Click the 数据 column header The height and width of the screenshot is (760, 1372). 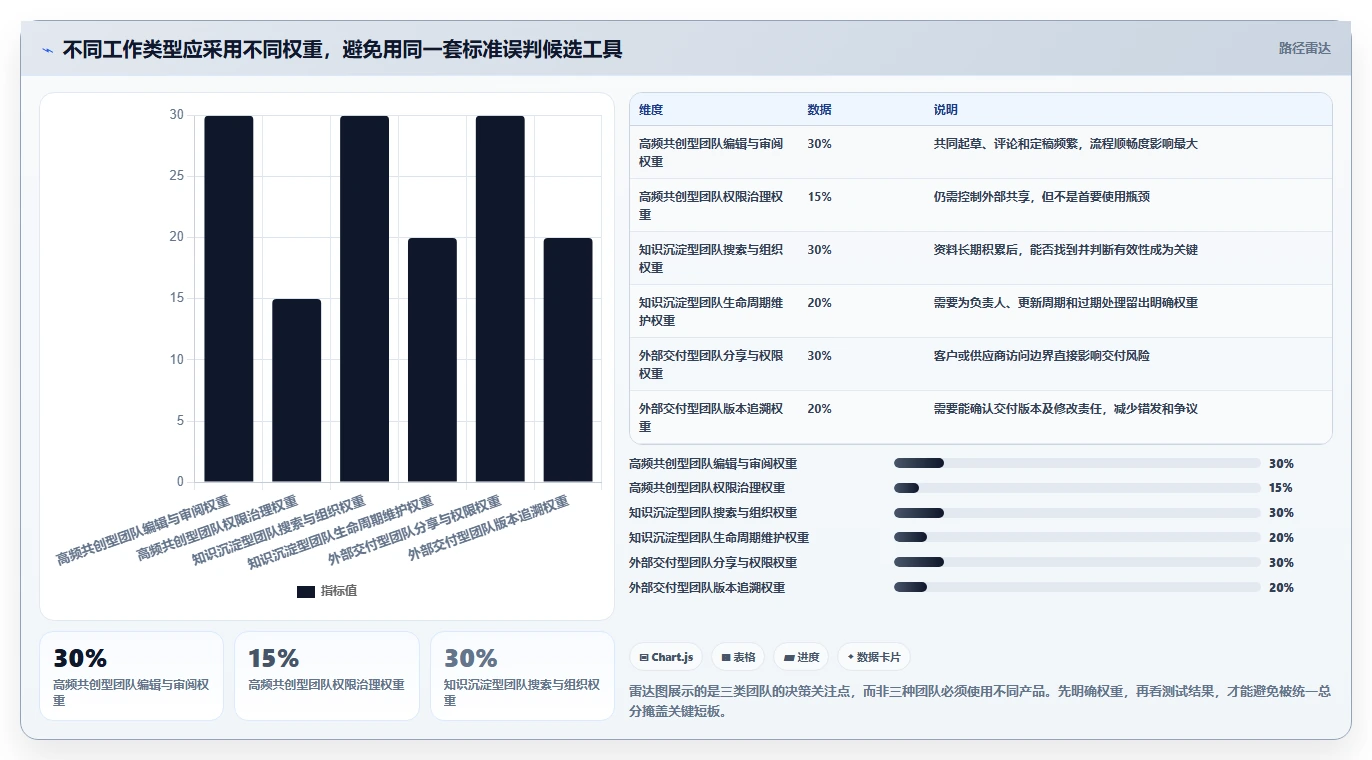(x=819, y=110)
